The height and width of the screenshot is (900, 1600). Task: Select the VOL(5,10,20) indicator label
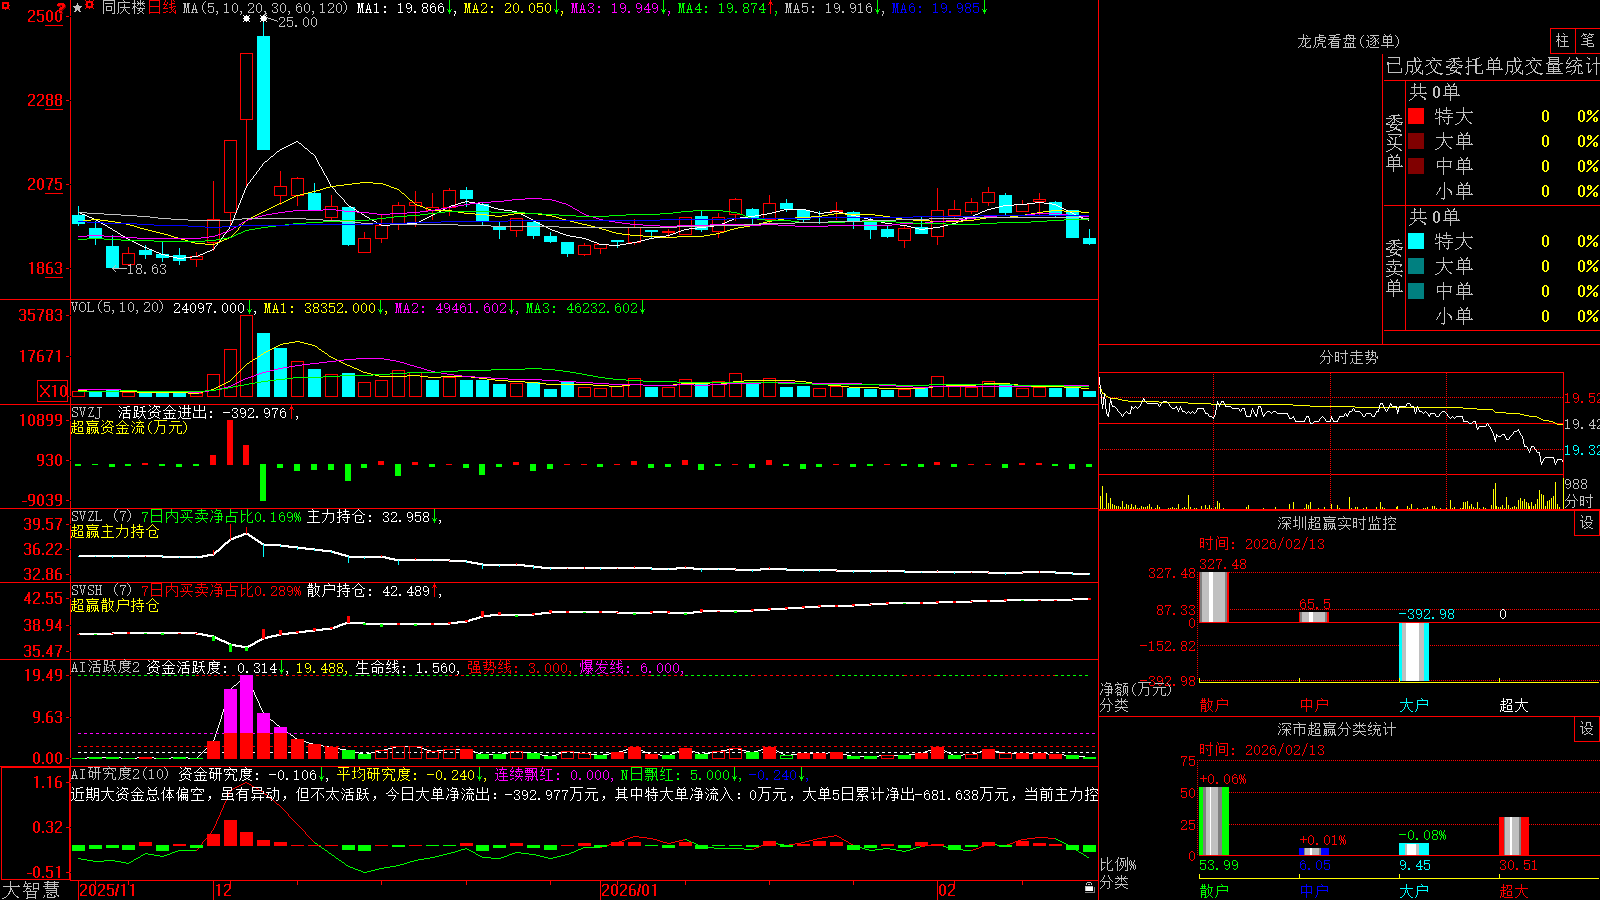coord(117,308)
